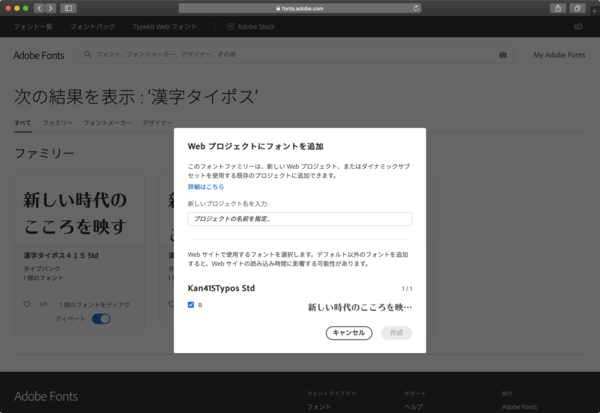Select the デザイナー tab
Screen dimensions: 600x413
(157, 123)
